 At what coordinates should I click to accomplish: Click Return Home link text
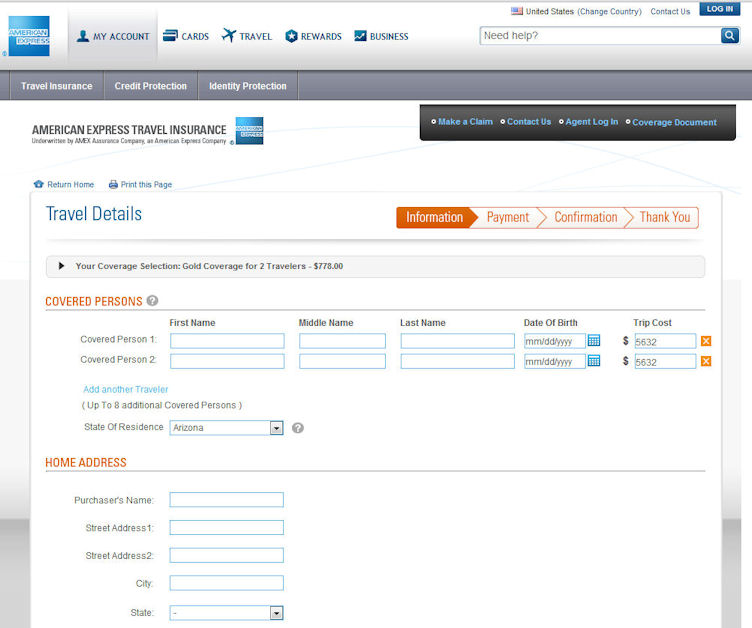click(70, 185)
